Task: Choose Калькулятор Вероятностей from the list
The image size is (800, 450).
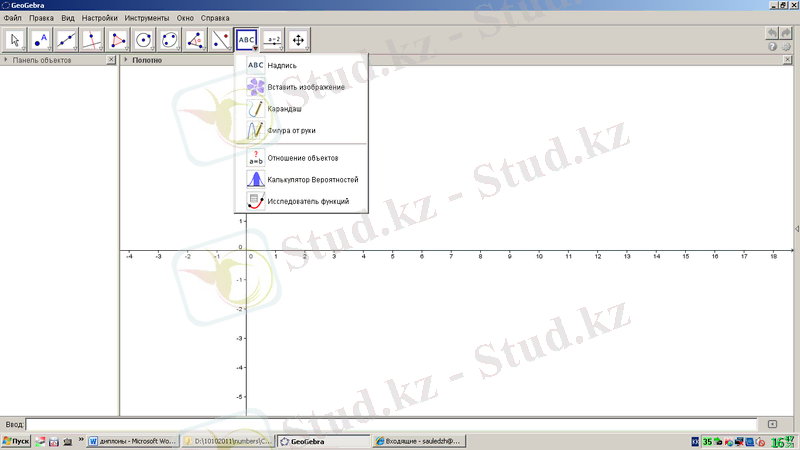Action: [x=312, y=179]
